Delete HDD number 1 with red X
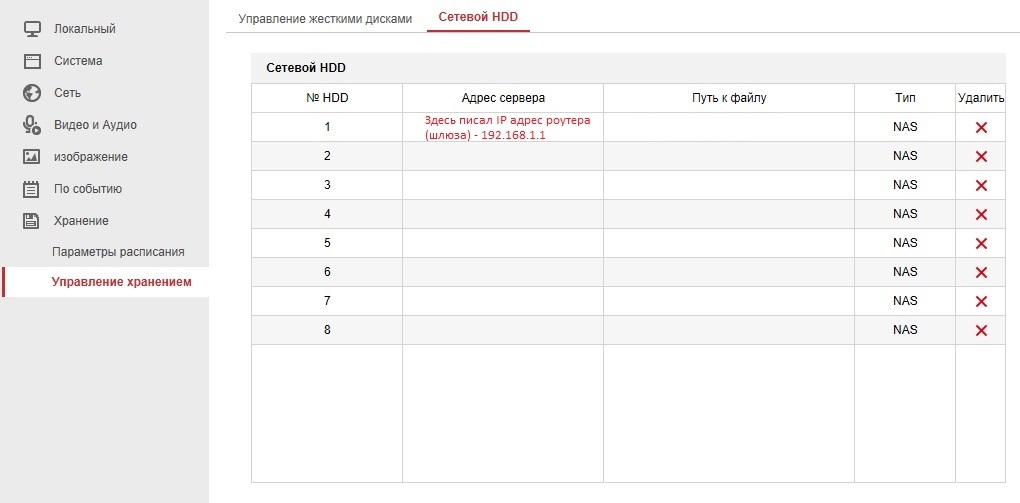Image resolution: width=1020 pixels, height=503 pixels. click(980, 127)
